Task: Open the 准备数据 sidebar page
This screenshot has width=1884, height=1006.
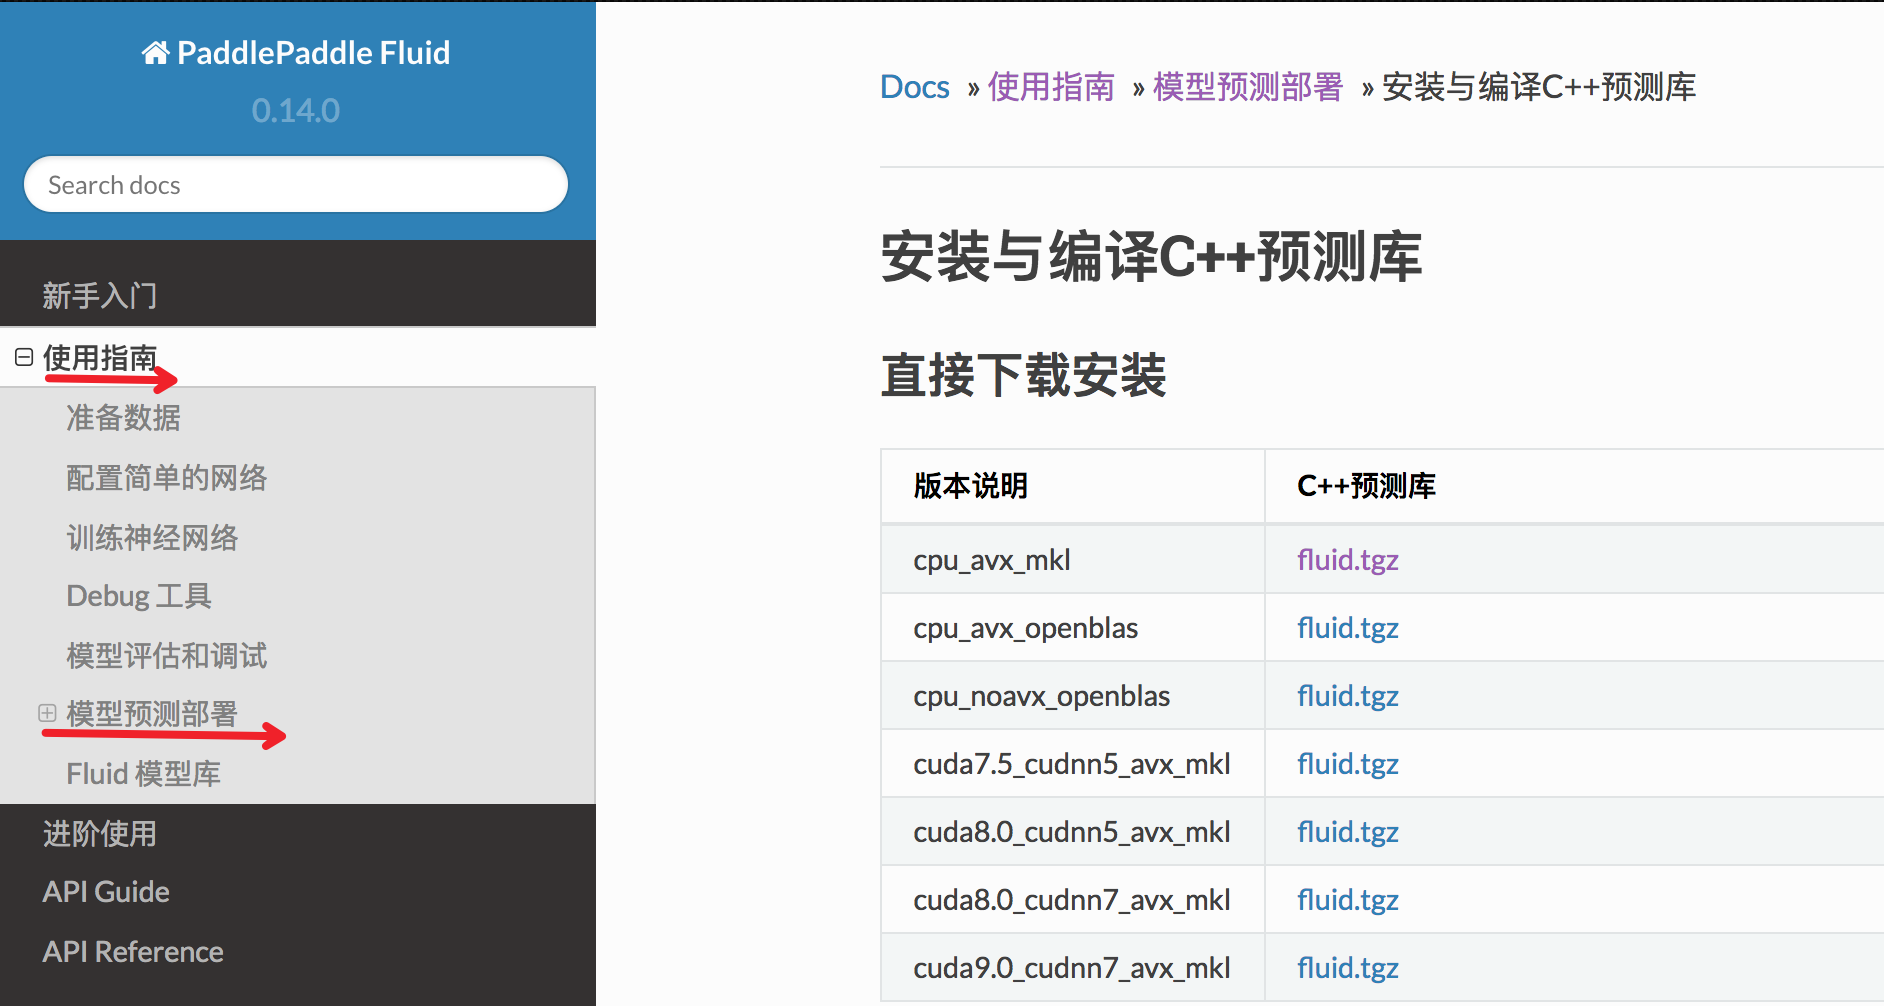Action: tap(123, 418)
